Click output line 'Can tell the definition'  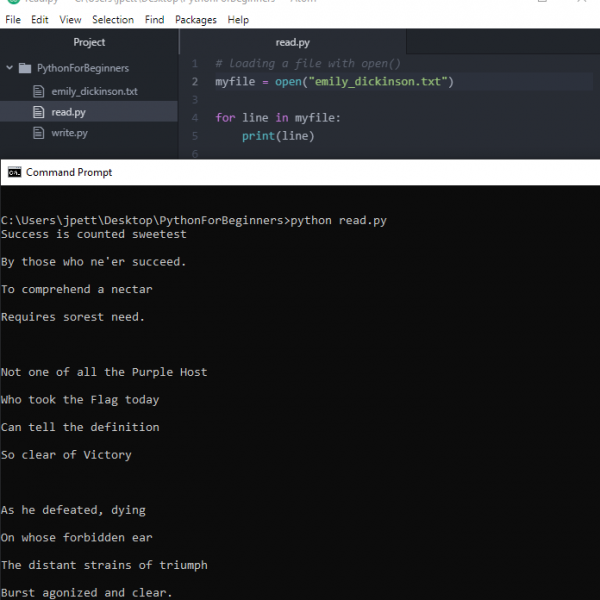[80, 427]
